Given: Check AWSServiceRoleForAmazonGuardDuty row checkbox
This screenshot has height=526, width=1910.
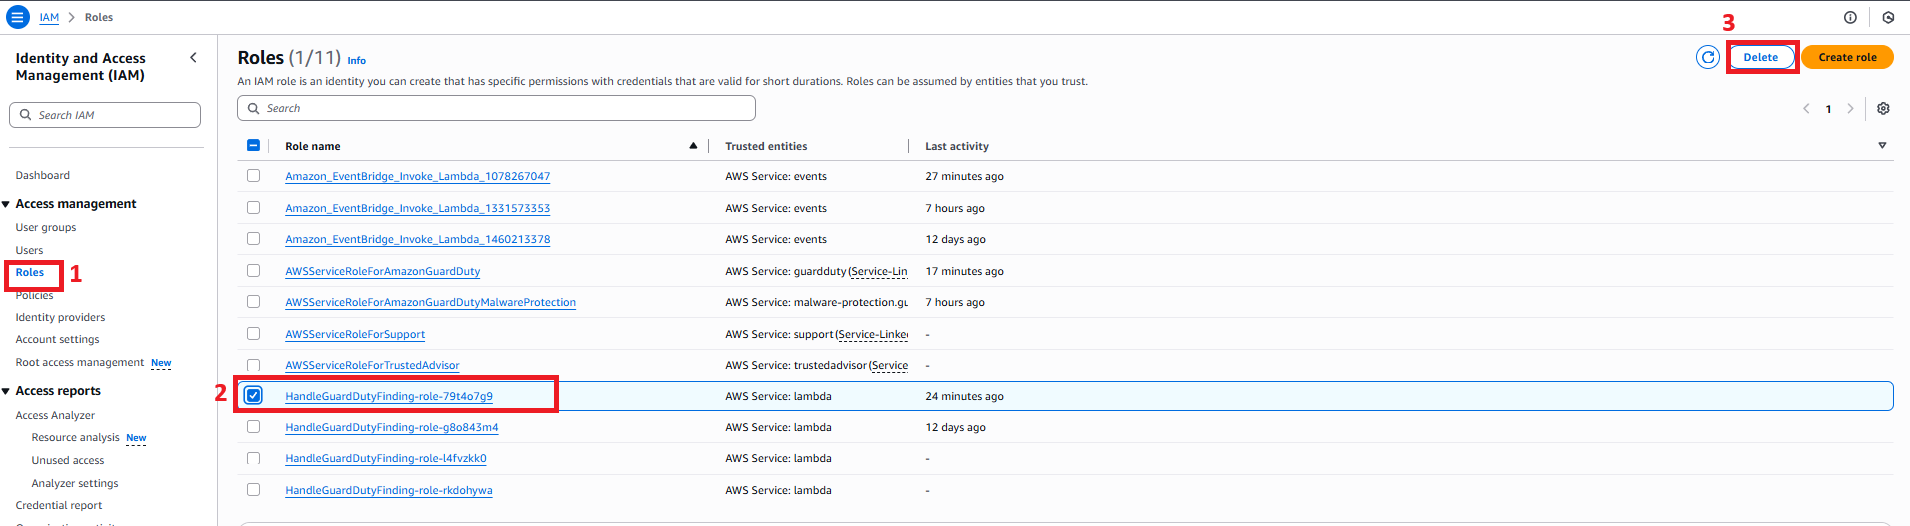Looking at the screenshot, I should pos(253,270).
